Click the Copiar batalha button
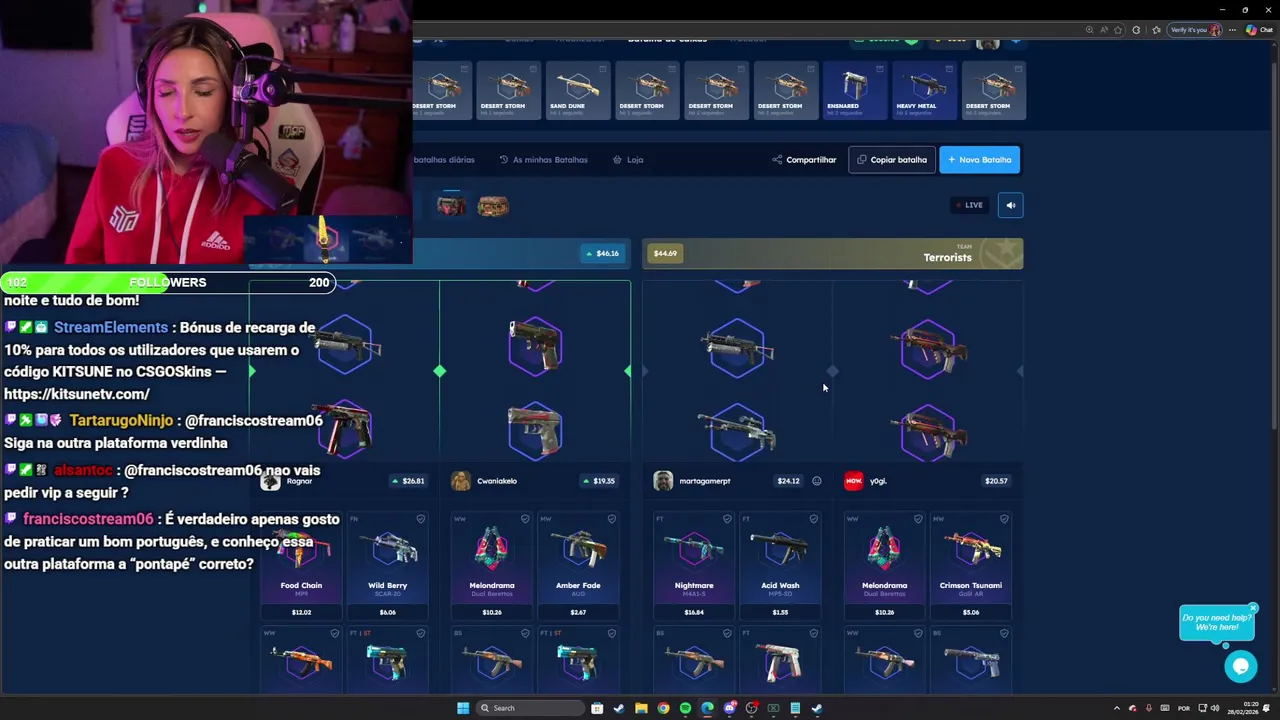This screenshot has height=720, width=1280. click(892, 160)
